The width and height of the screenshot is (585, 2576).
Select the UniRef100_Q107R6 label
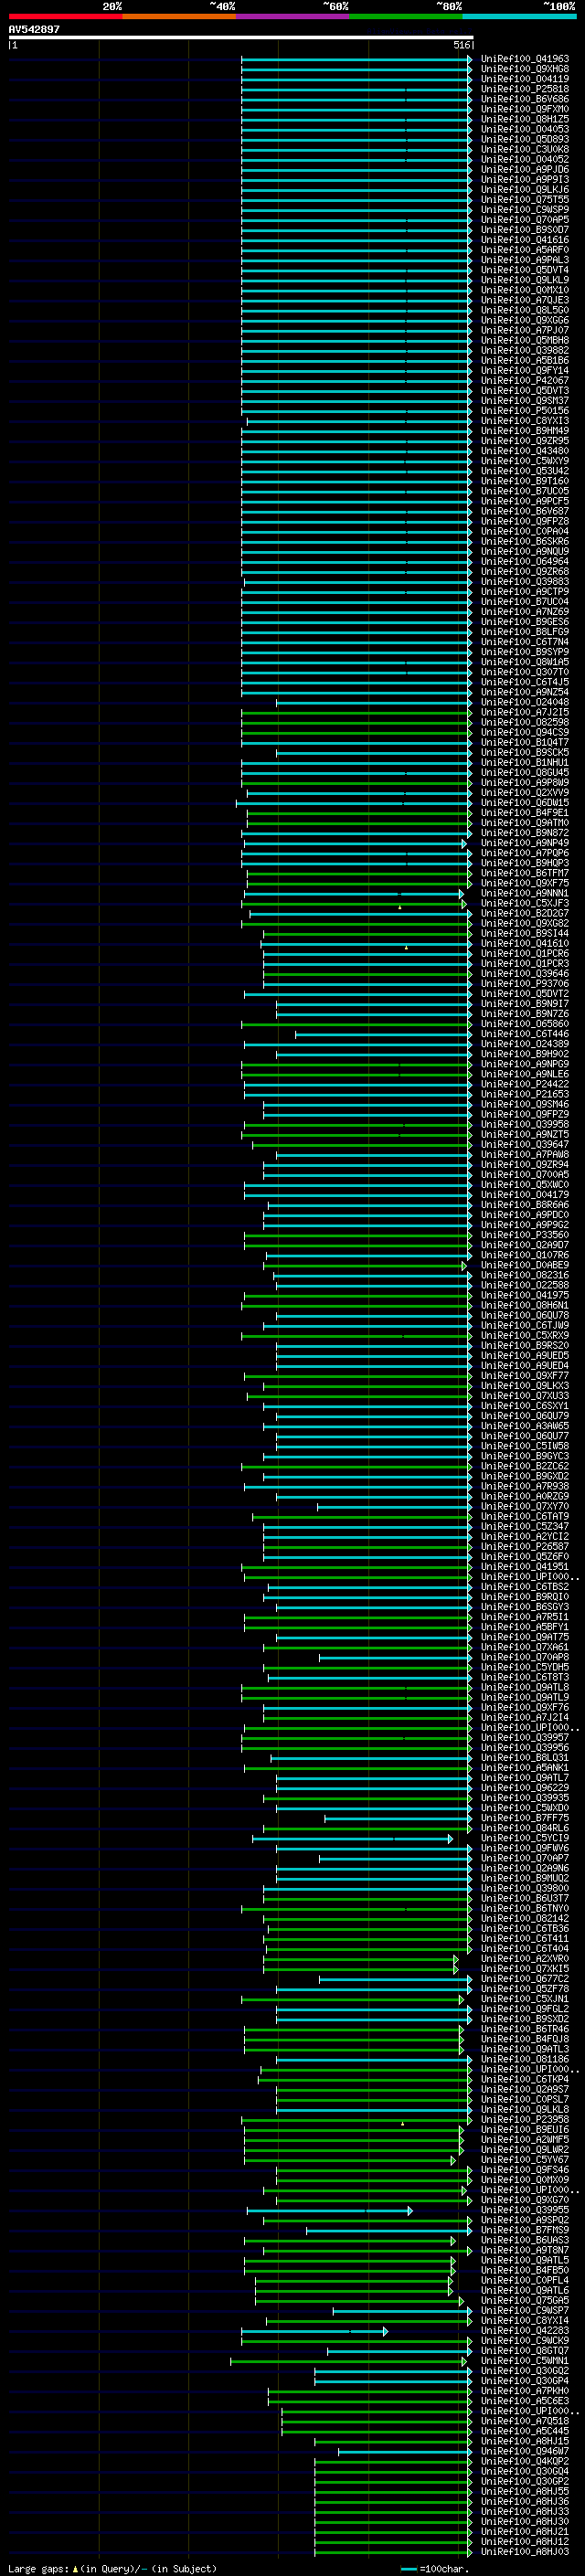pos(525,1255)
